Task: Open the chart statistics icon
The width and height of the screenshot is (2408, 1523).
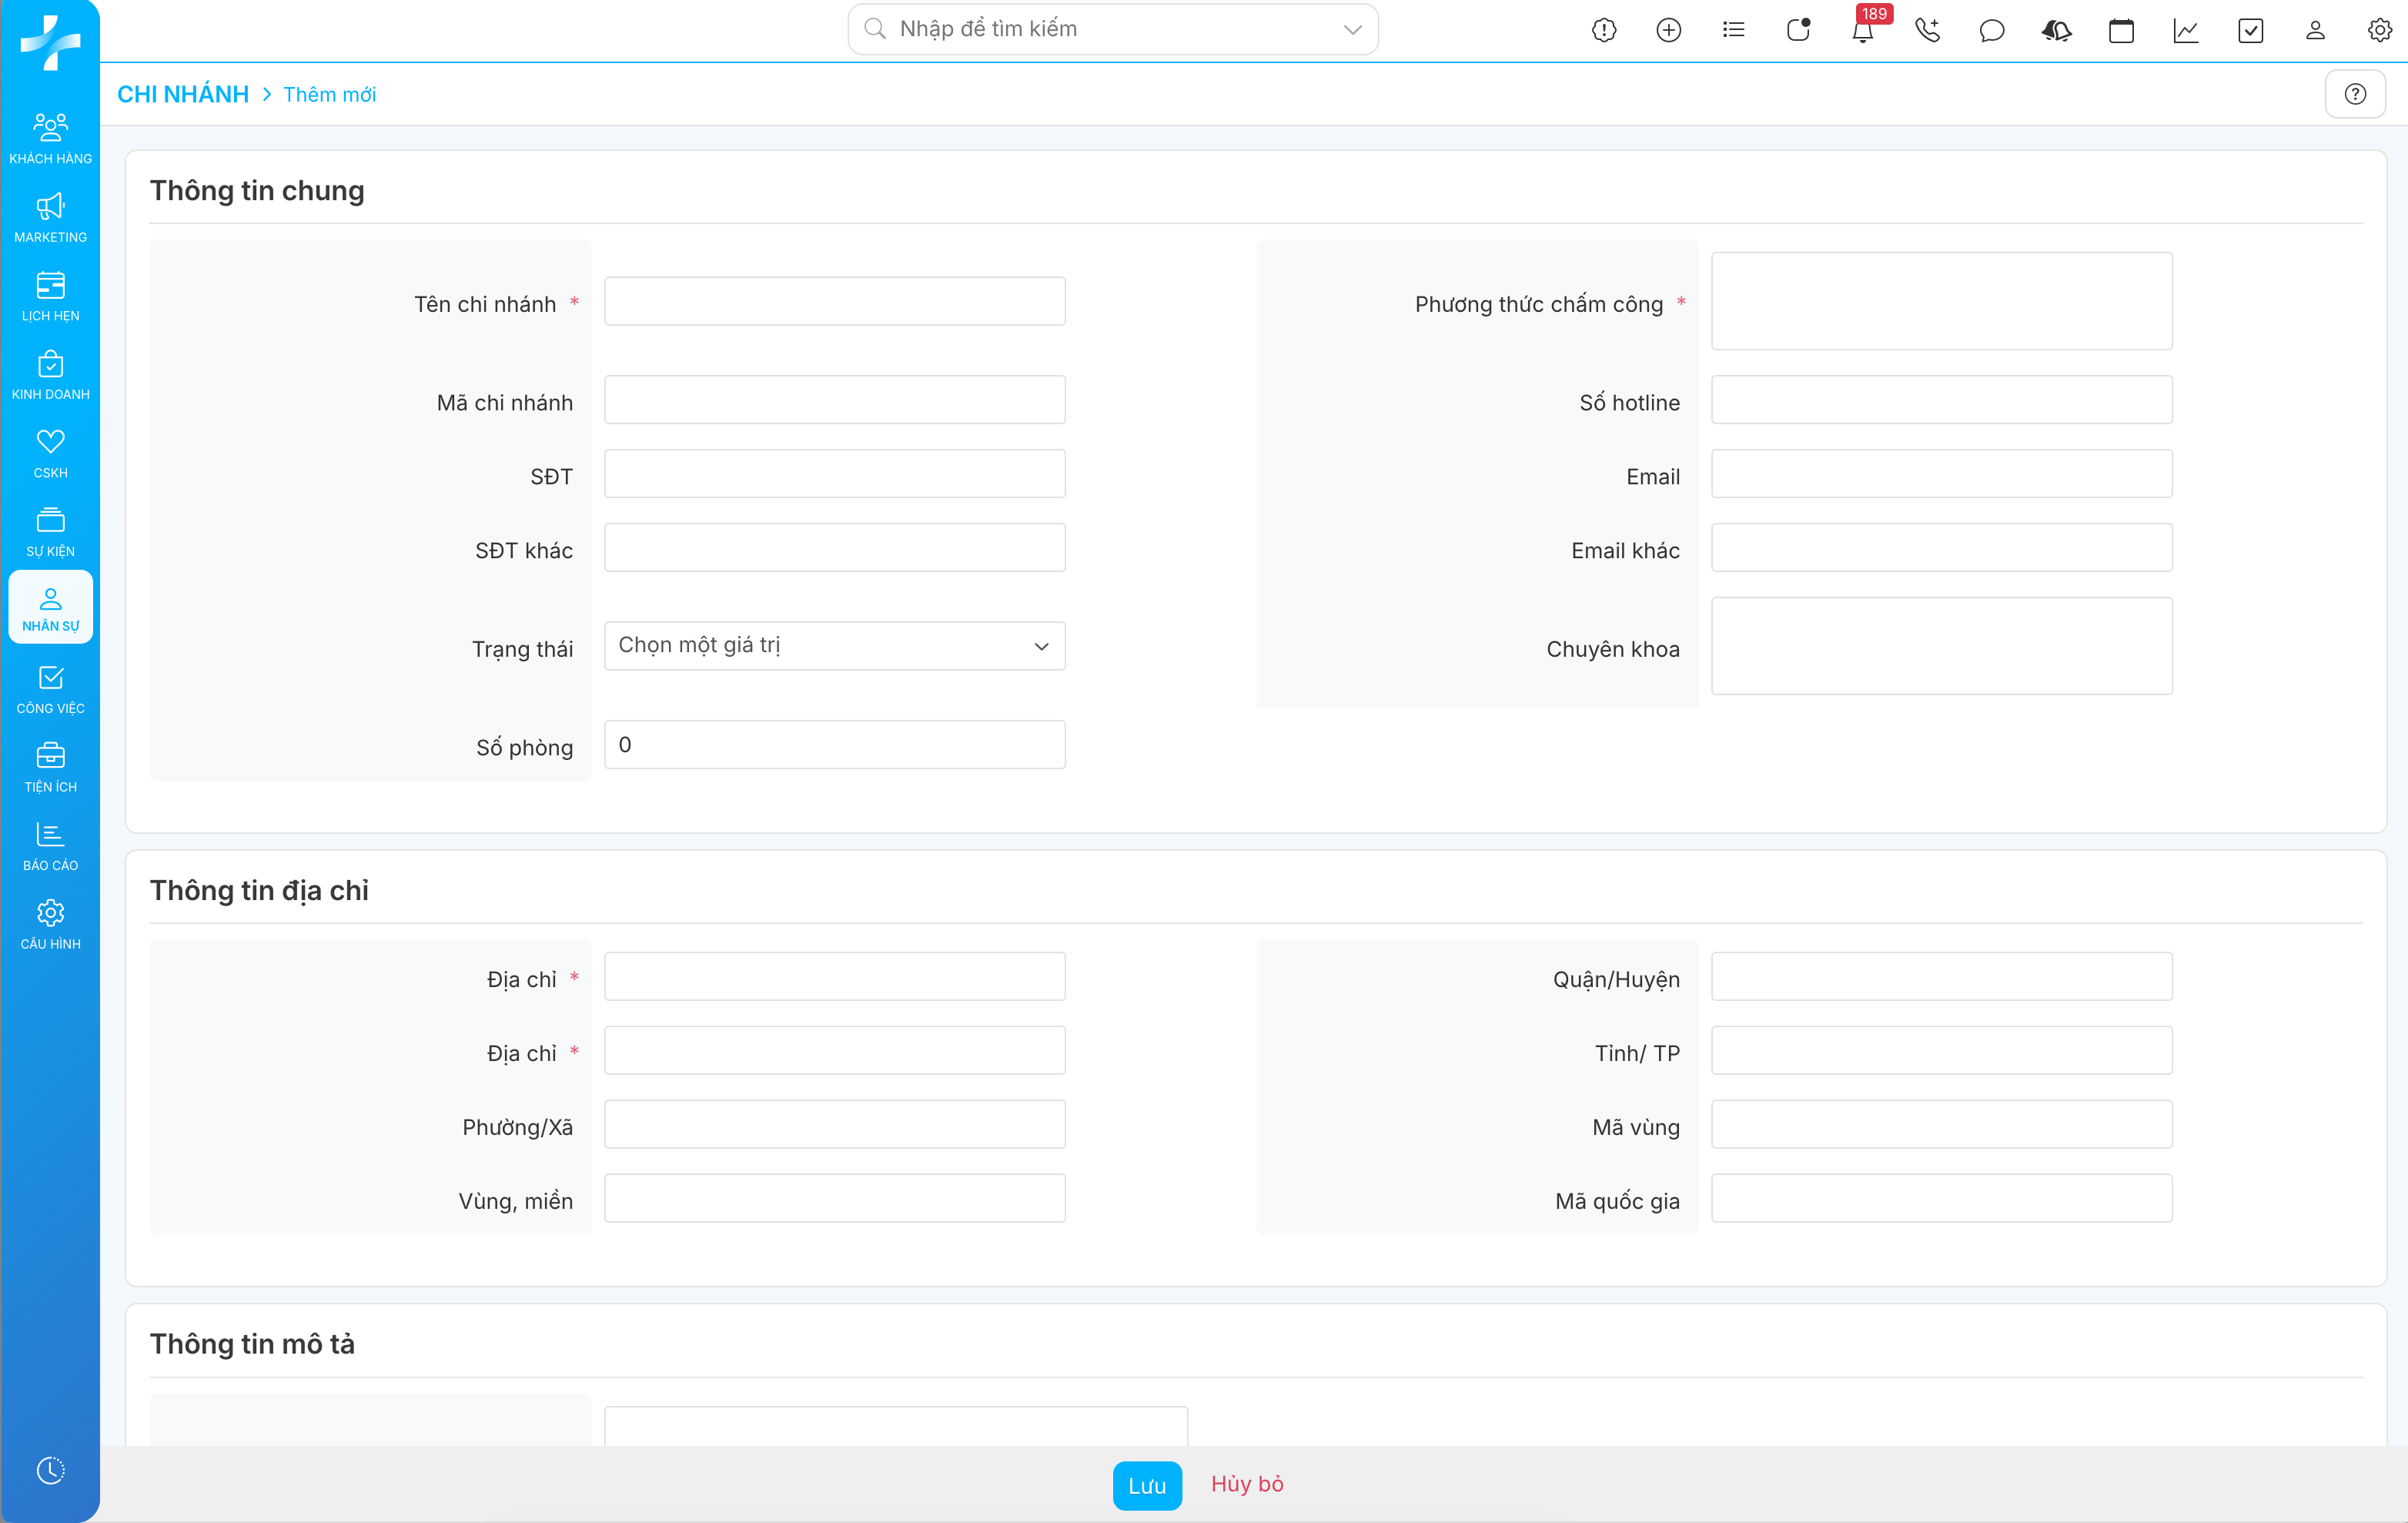Action: point(2186,31)
